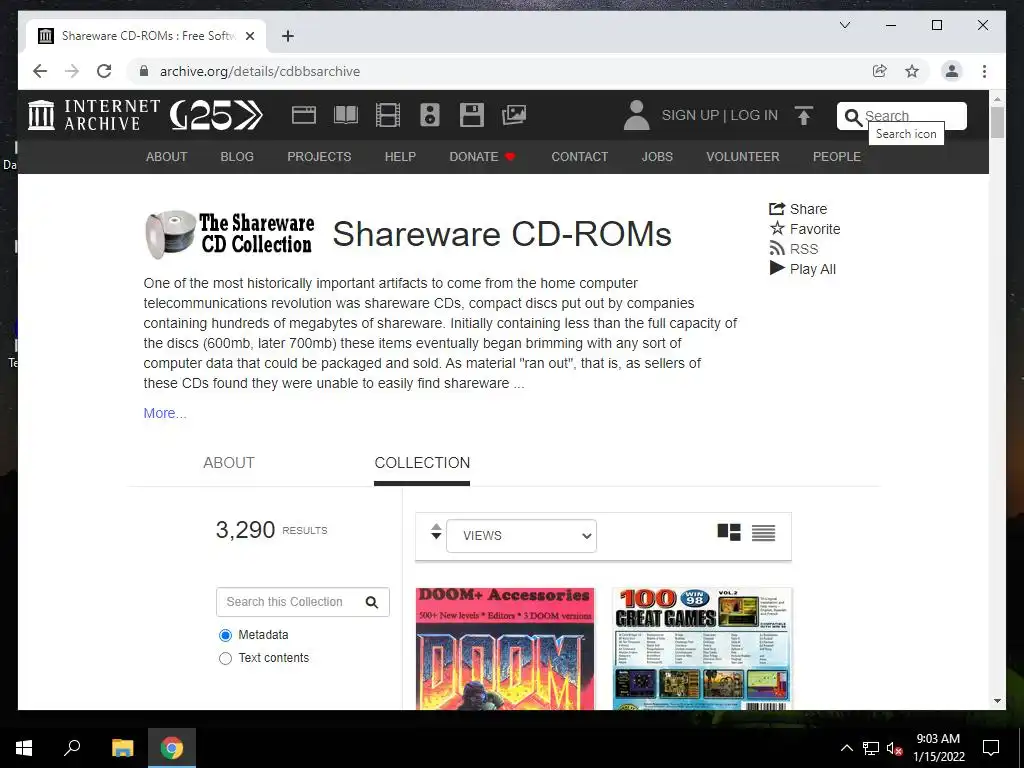Show hidden system tray icons
This screenshot has height=768, width=1024.
[846, 748]
